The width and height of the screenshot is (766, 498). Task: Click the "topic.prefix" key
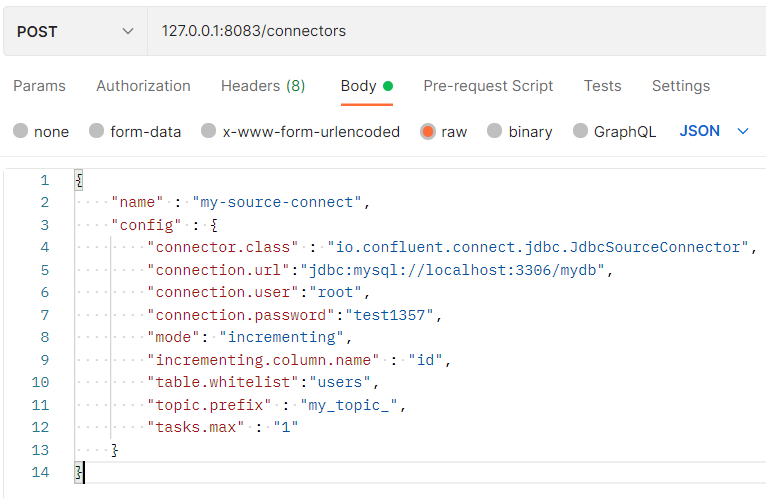click(209, 405)
